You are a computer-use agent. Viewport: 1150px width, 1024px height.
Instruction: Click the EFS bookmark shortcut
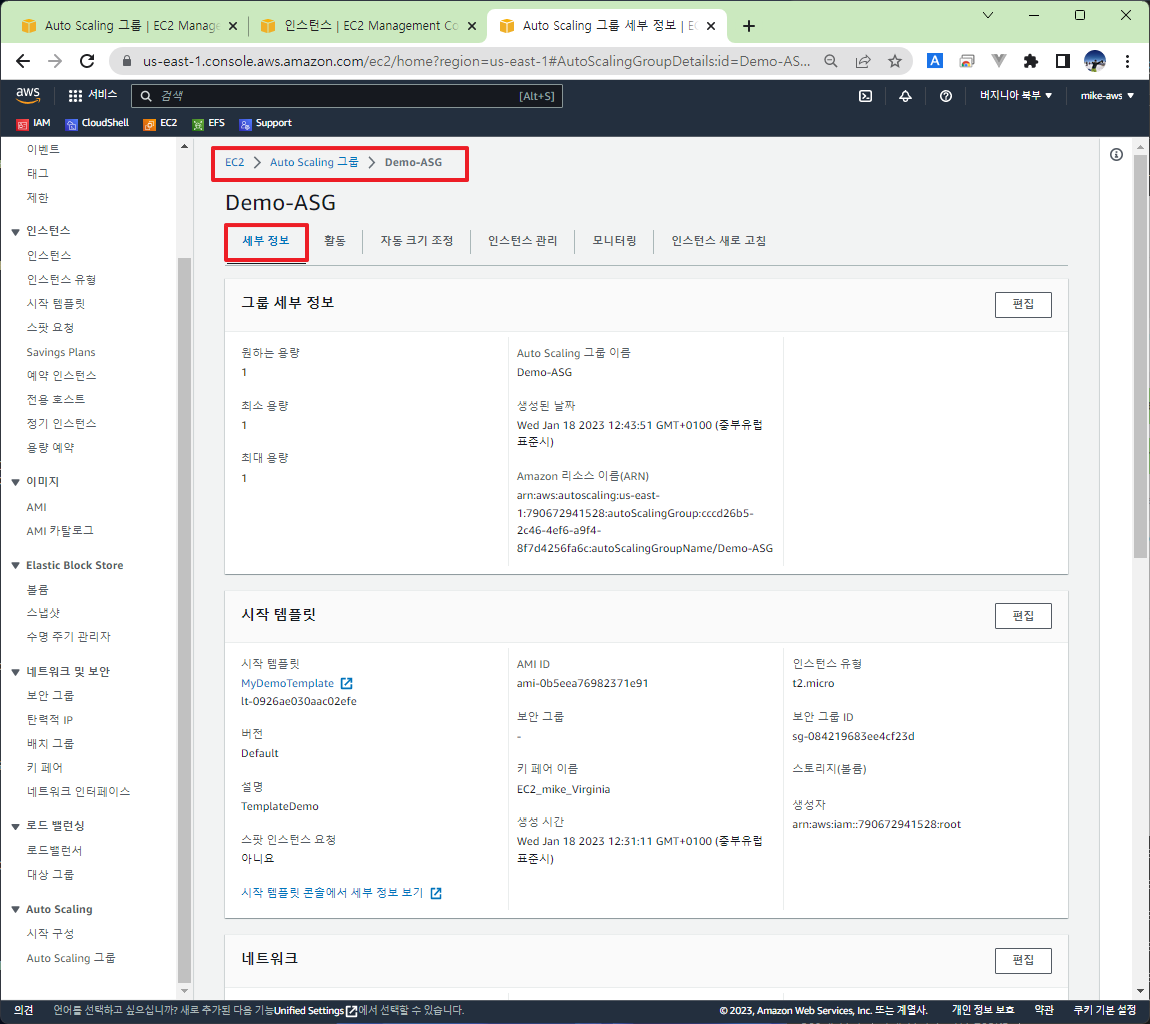[208, 123]
